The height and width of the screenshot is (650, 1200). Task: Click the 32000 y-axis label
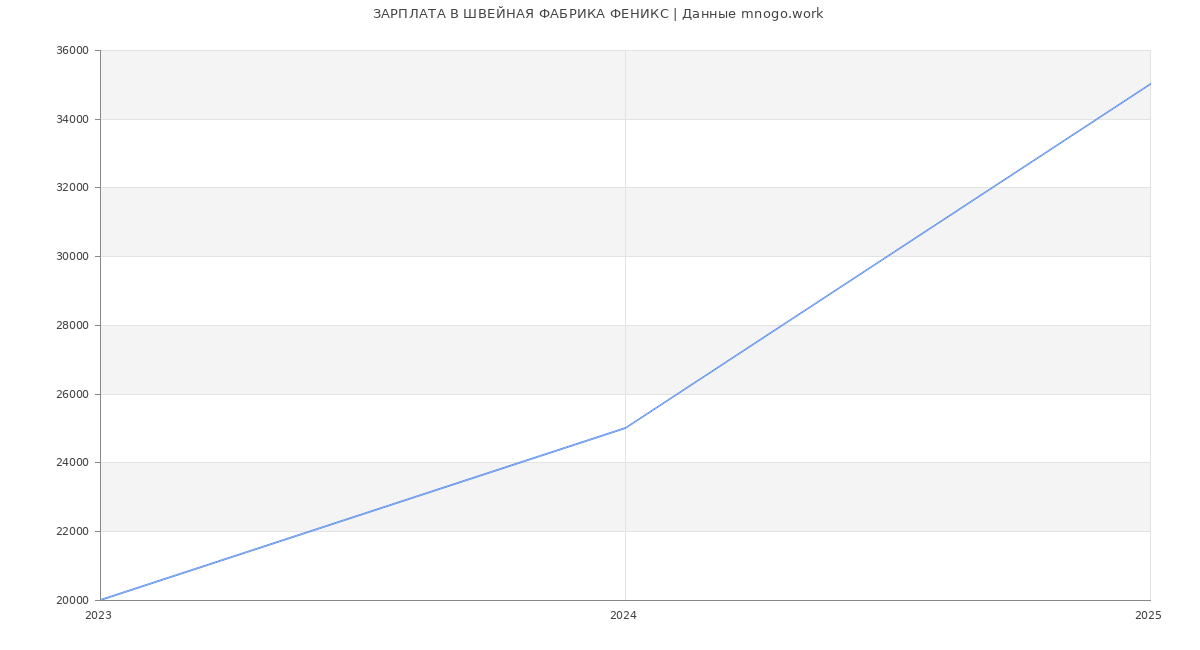click(73, 188)
